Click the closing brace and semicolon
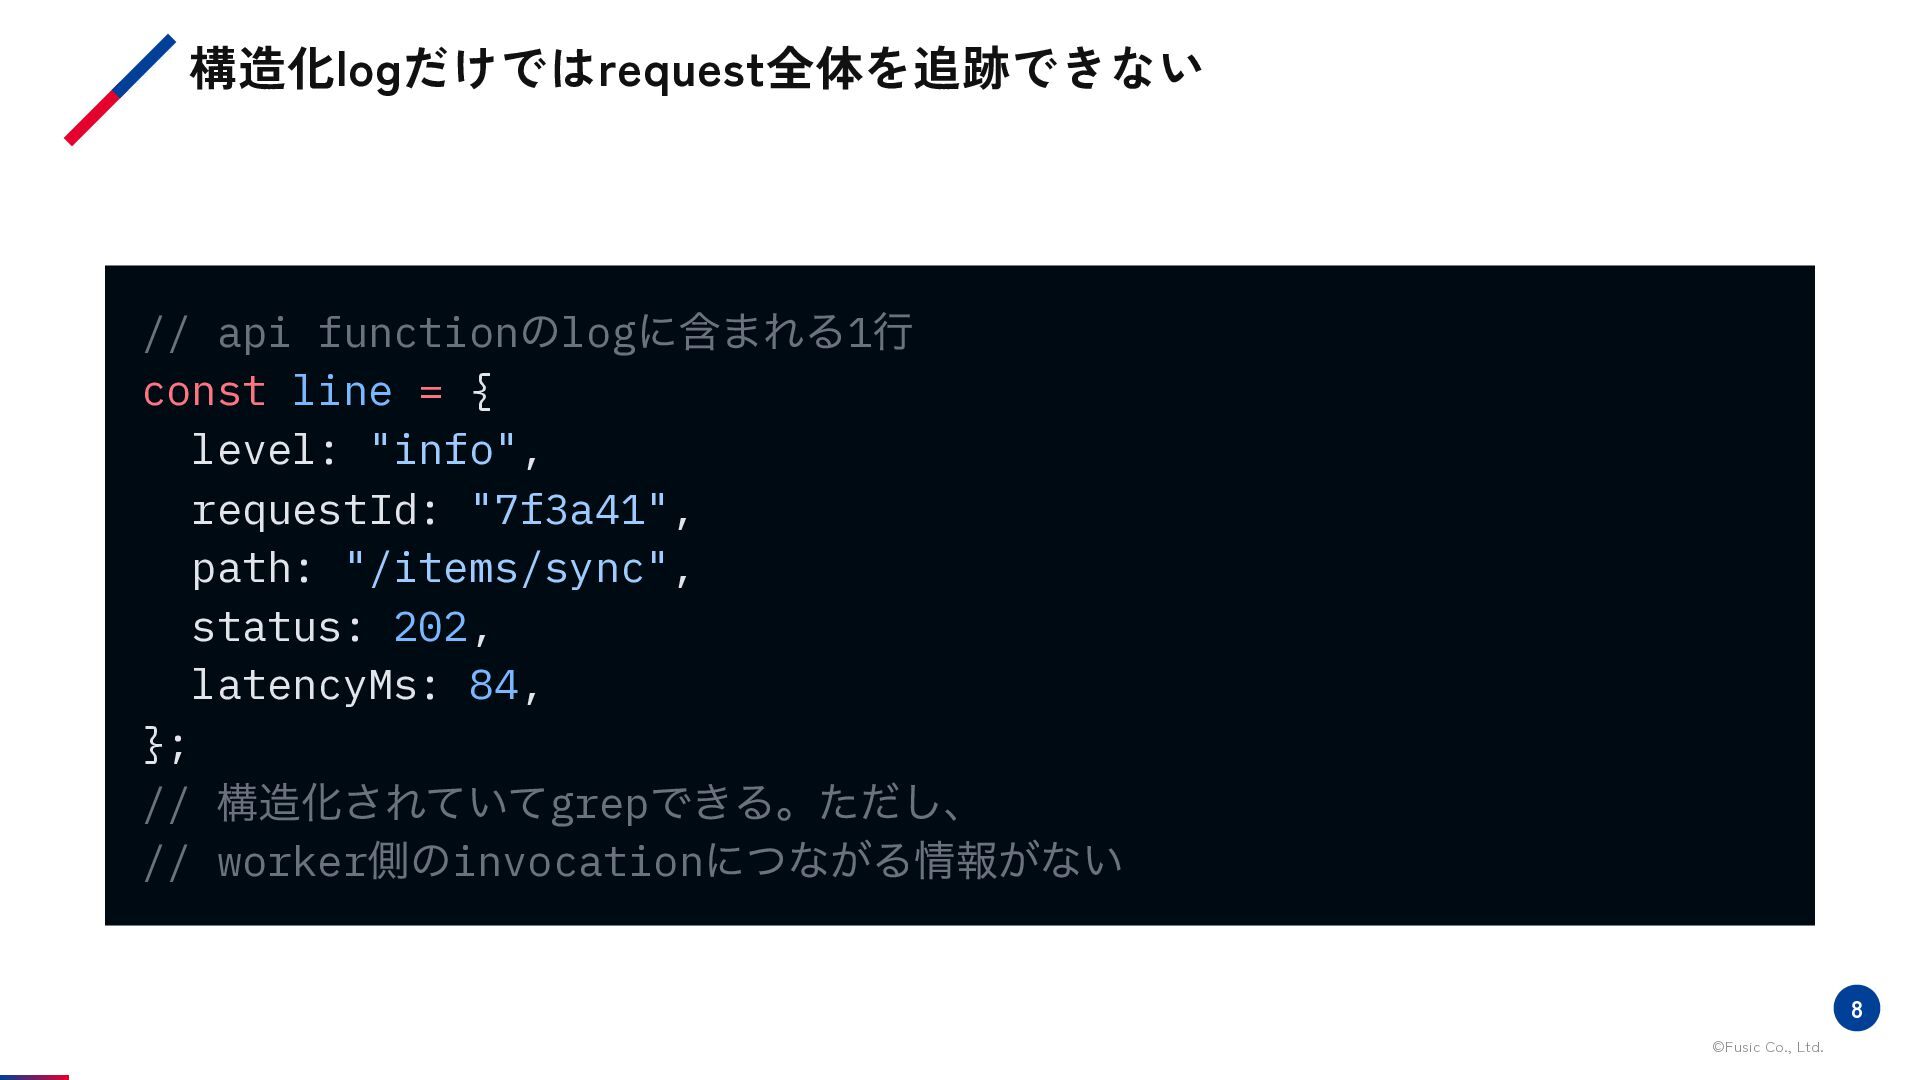This screenshot has height=1080, width=1920. click(x=165, y=744)
